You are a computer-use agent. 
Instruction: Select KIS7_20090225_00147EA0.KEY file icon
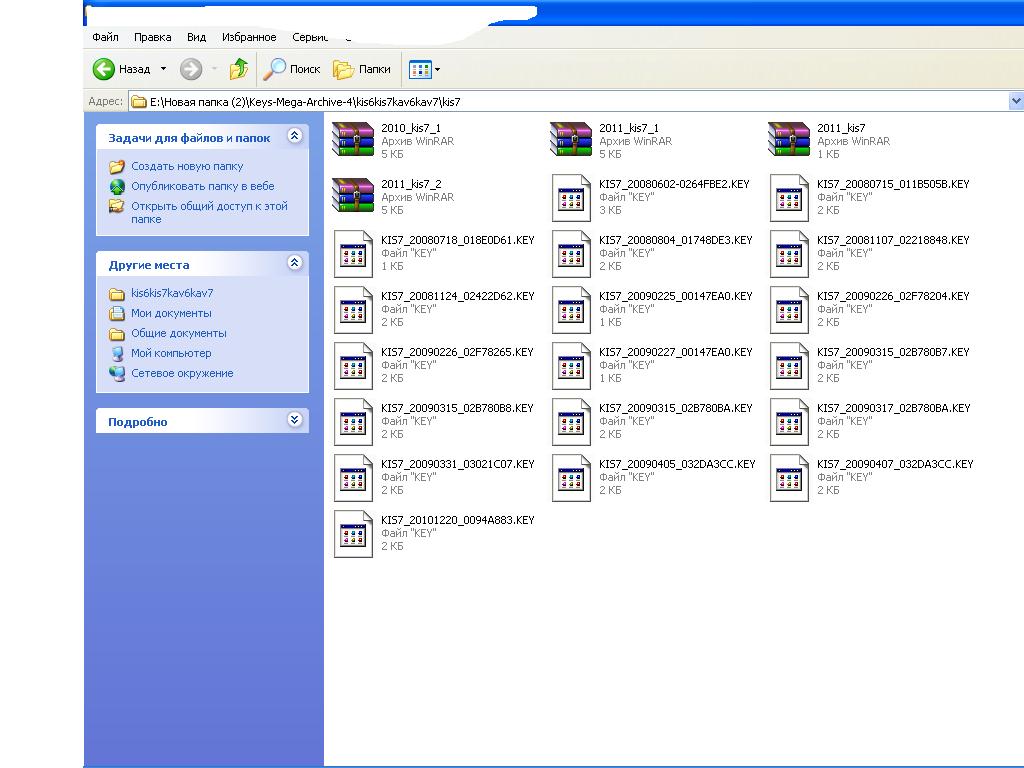(x=571, y=310)
